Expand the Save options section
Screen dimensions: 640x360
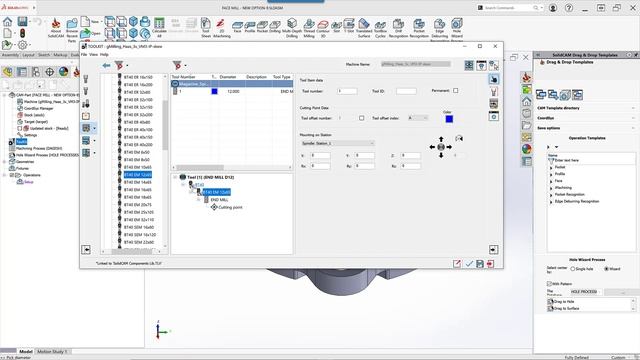click(586, 128)
